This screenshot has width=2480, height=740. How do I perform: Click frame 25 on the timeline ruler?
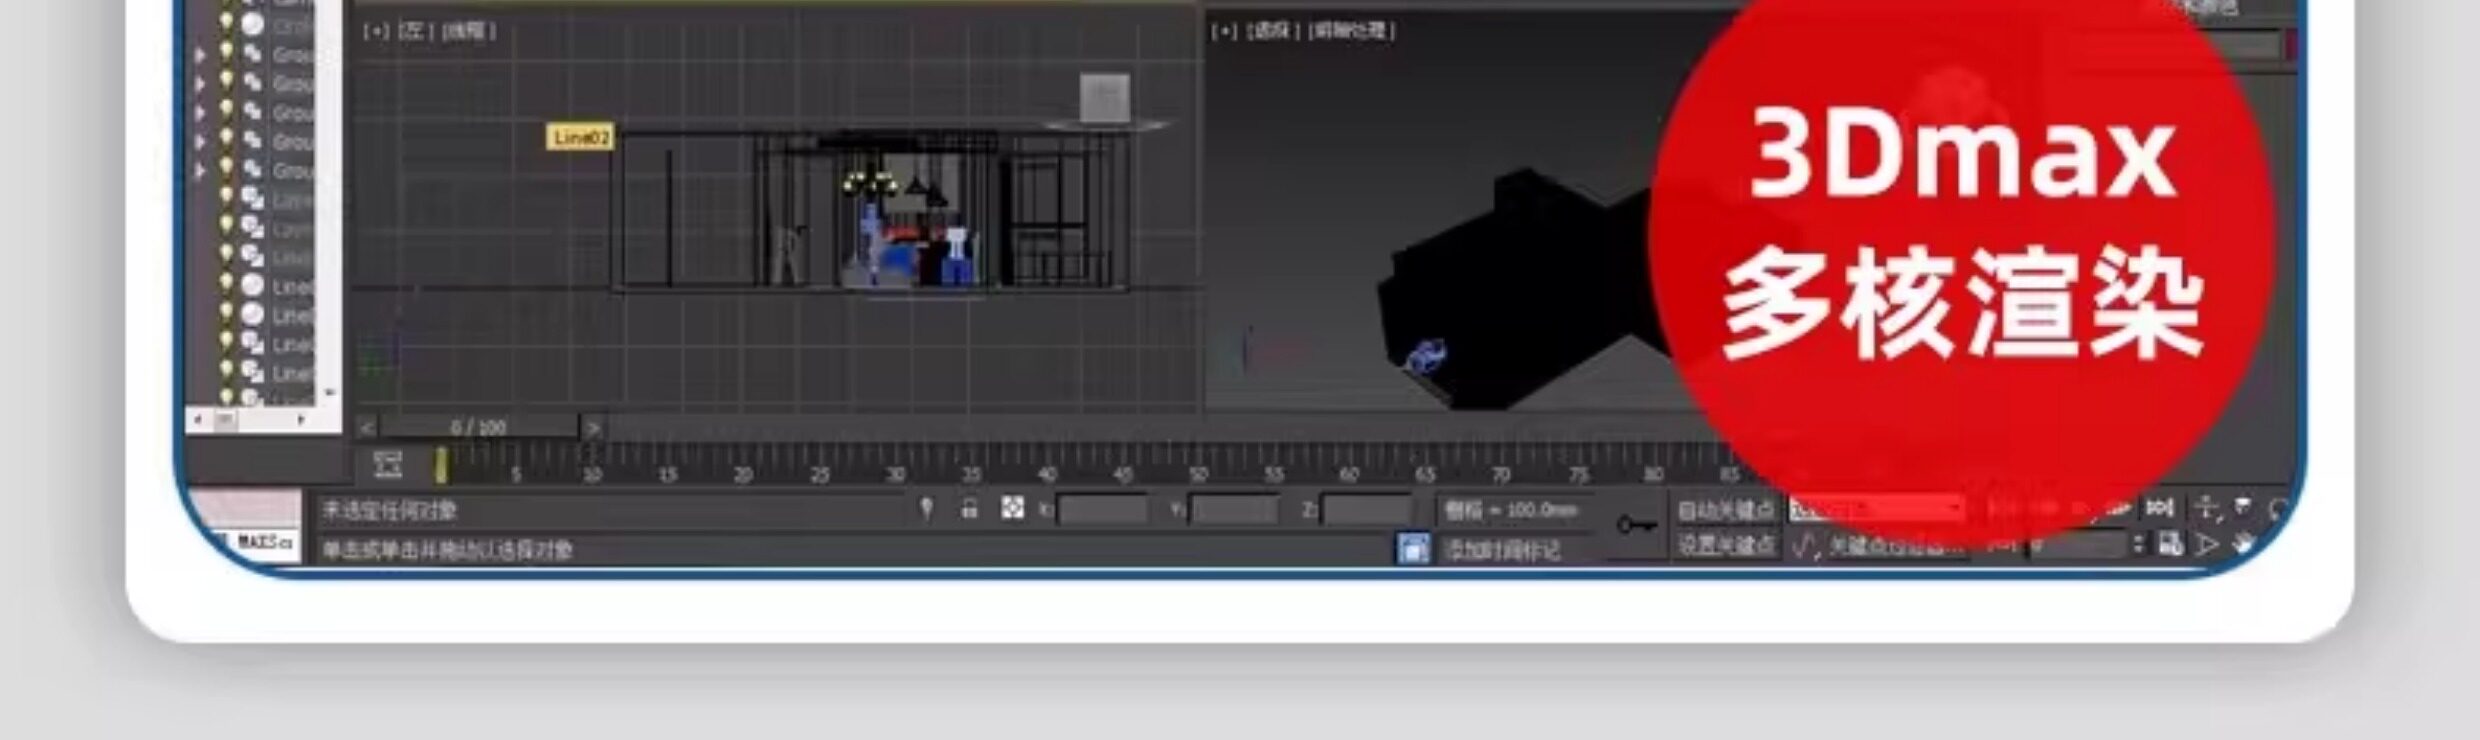point(819,474)
